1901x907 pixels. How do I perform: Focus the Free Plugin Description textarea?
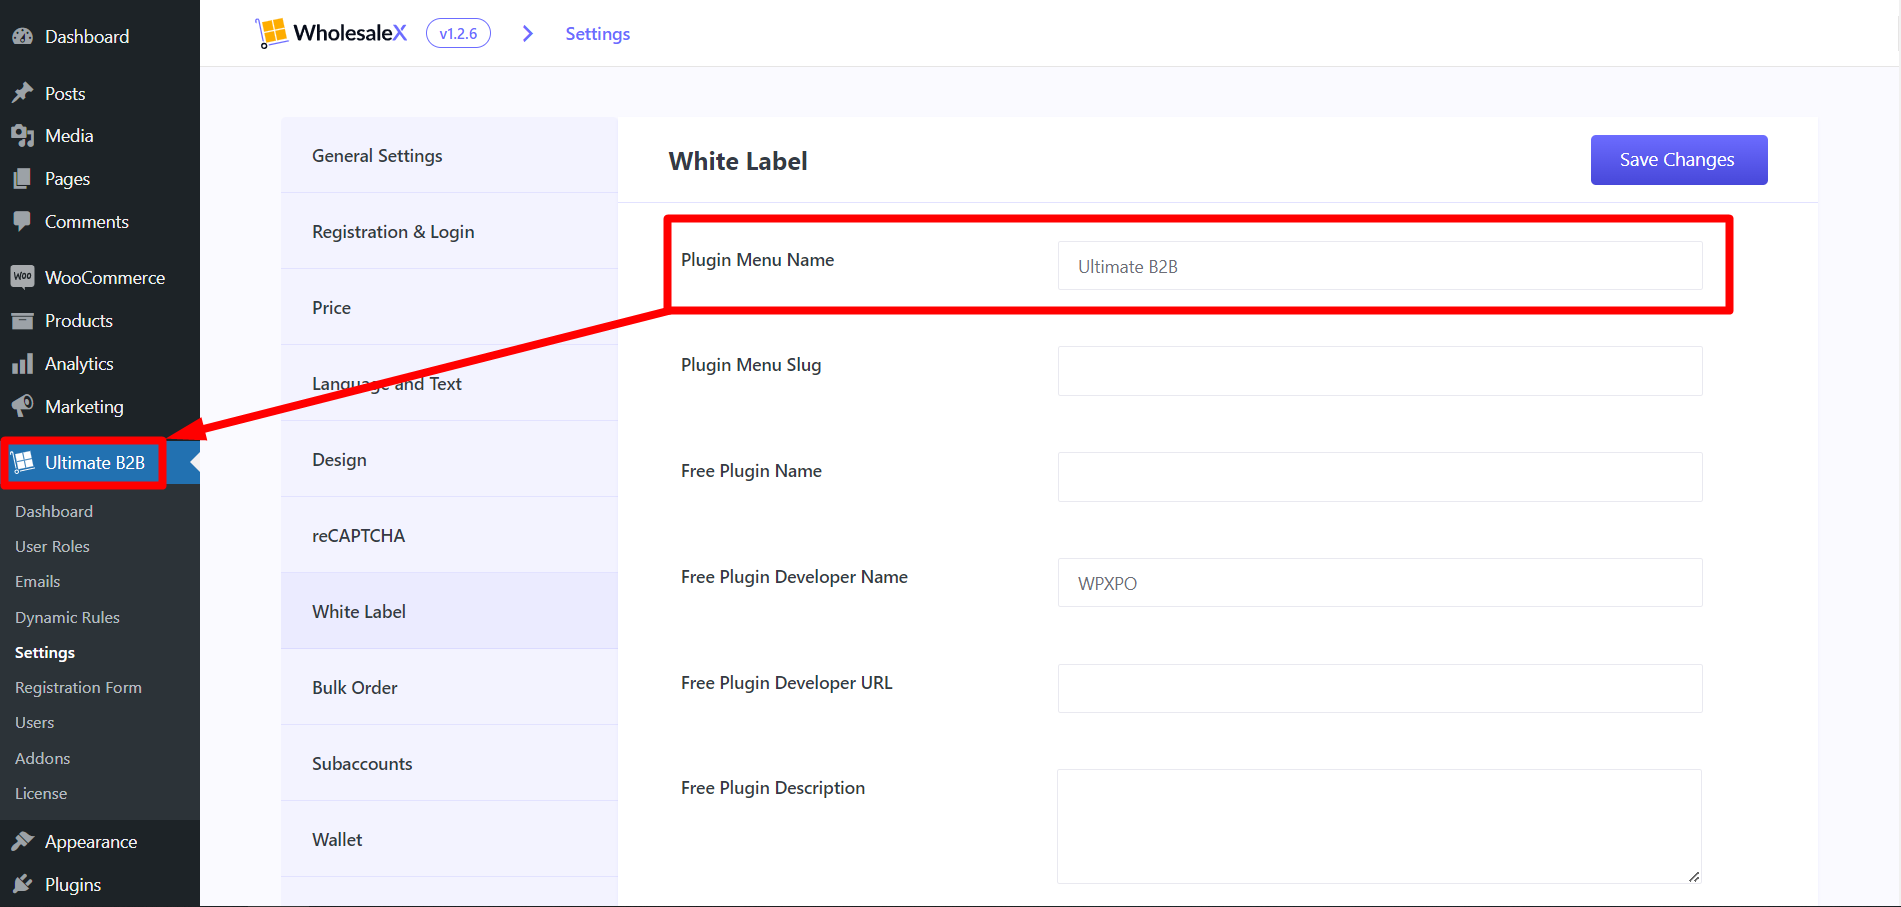pos(1380,826)
